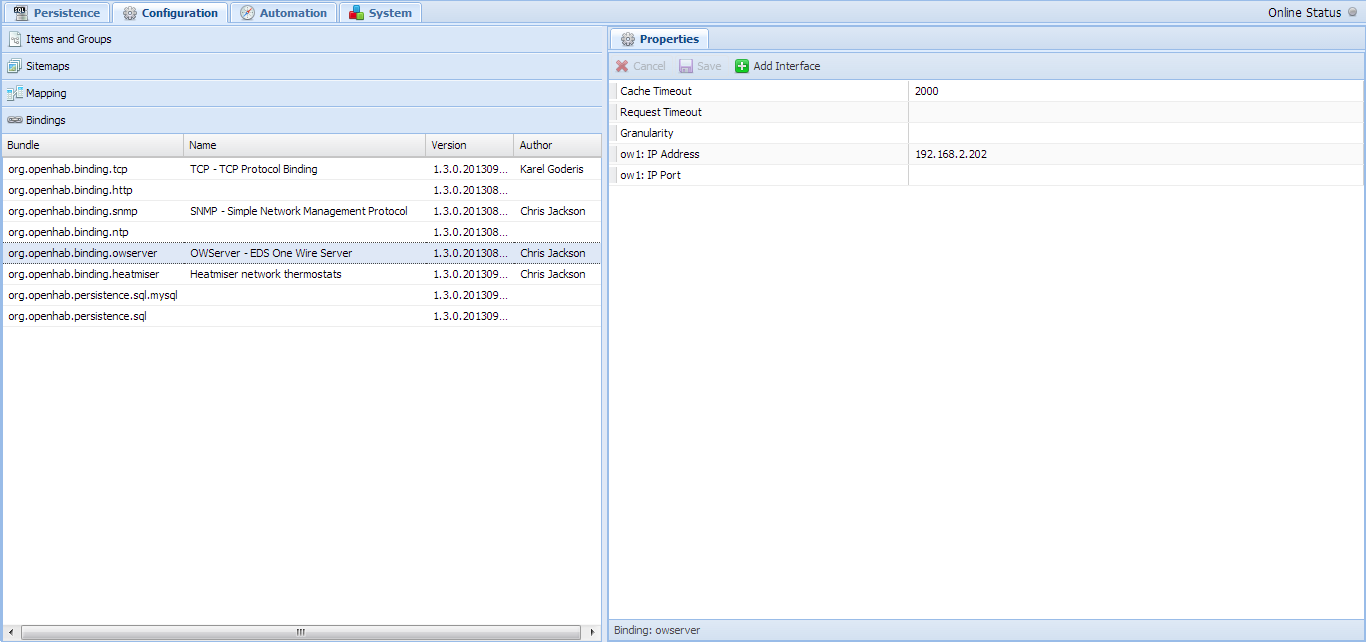The height and width of the screenshot is (642, 1366).
Task: Sort by the Version column header
Action: [x=470, y=145]
